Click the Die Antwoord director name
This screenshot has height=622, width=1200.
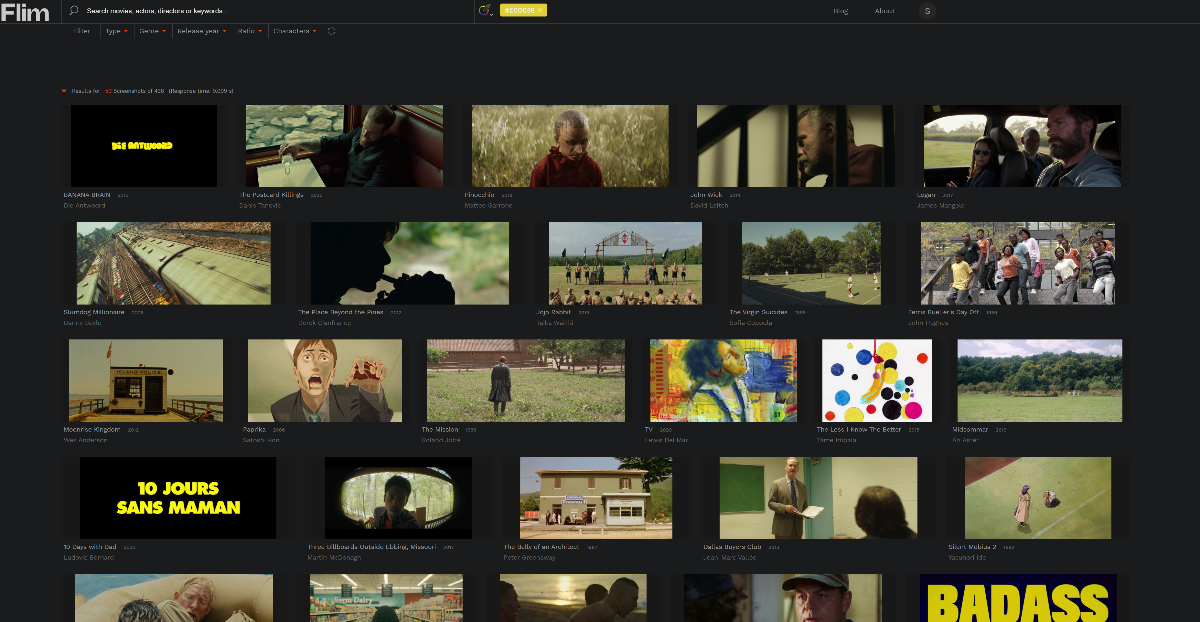[84, 205]
